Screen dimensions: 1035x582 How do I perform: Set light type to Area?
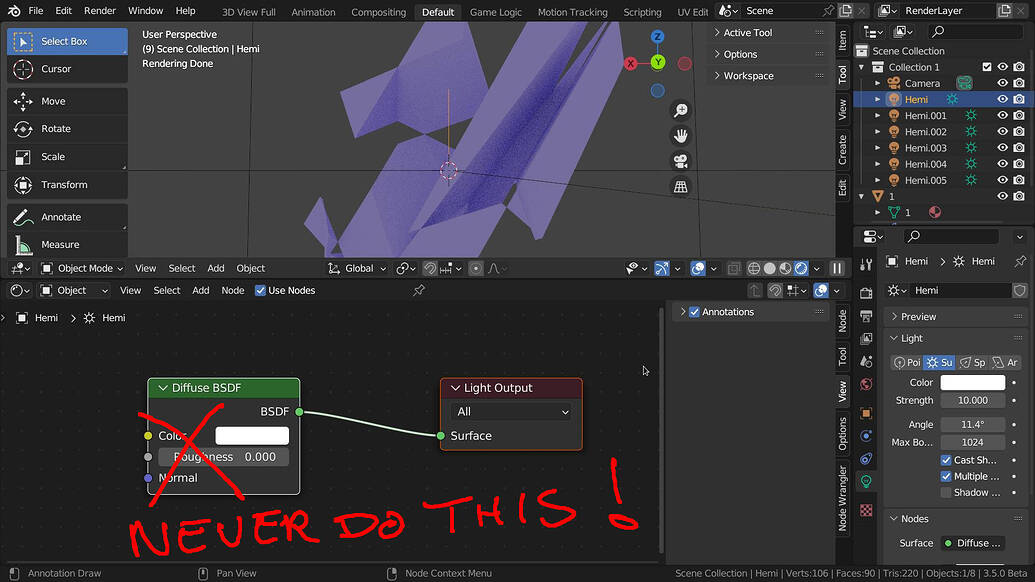coord(1005,363)
